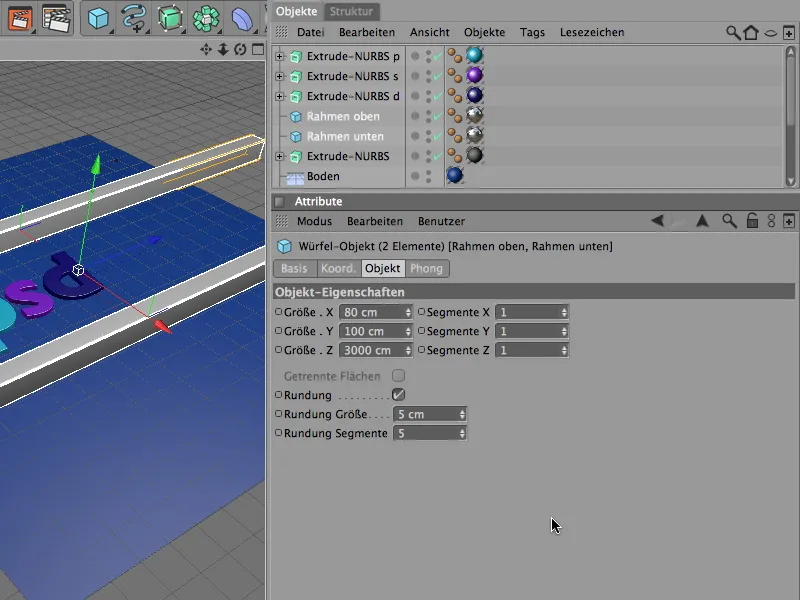Open the Koord. attribute tab
Screen dimensions: 800x600
(337, 268)
